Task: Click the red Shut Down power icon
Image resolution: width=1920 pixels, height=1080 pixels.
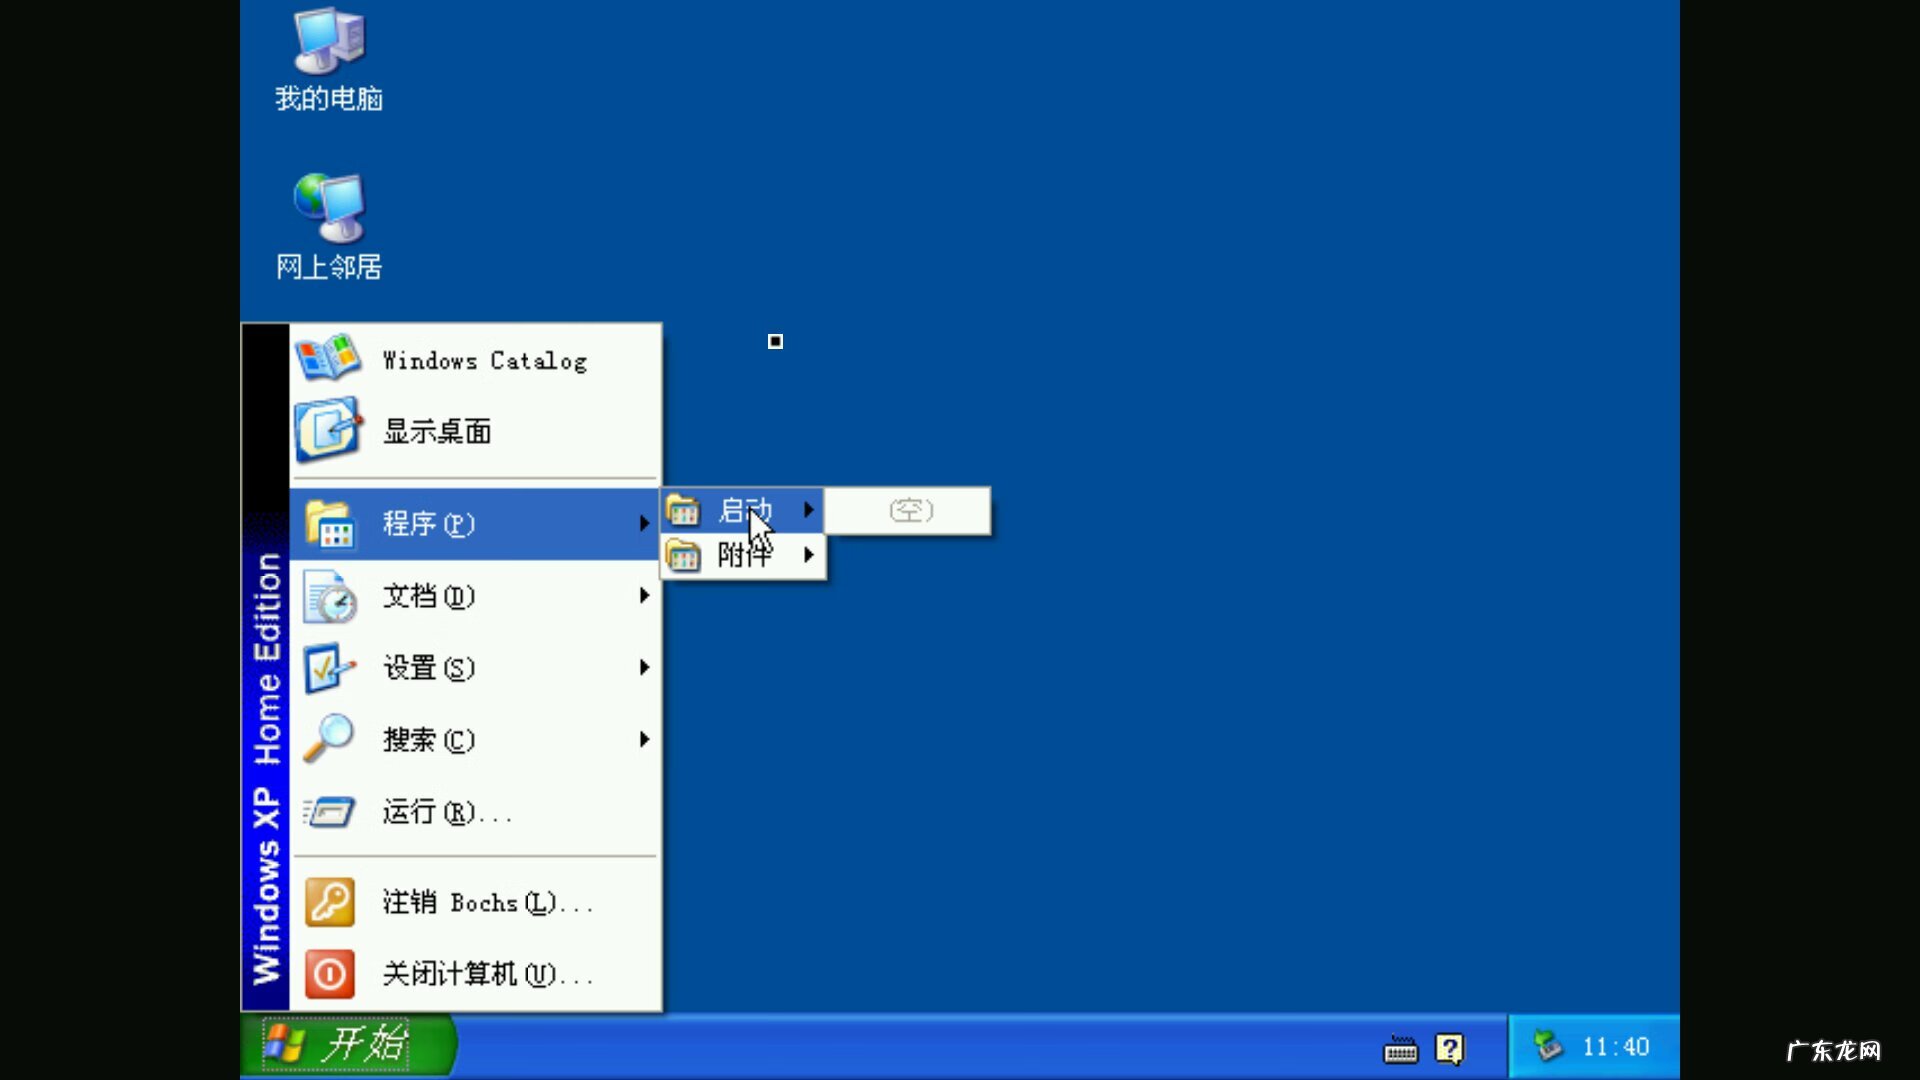Action: pyautogui.click(x=329, y=974)
